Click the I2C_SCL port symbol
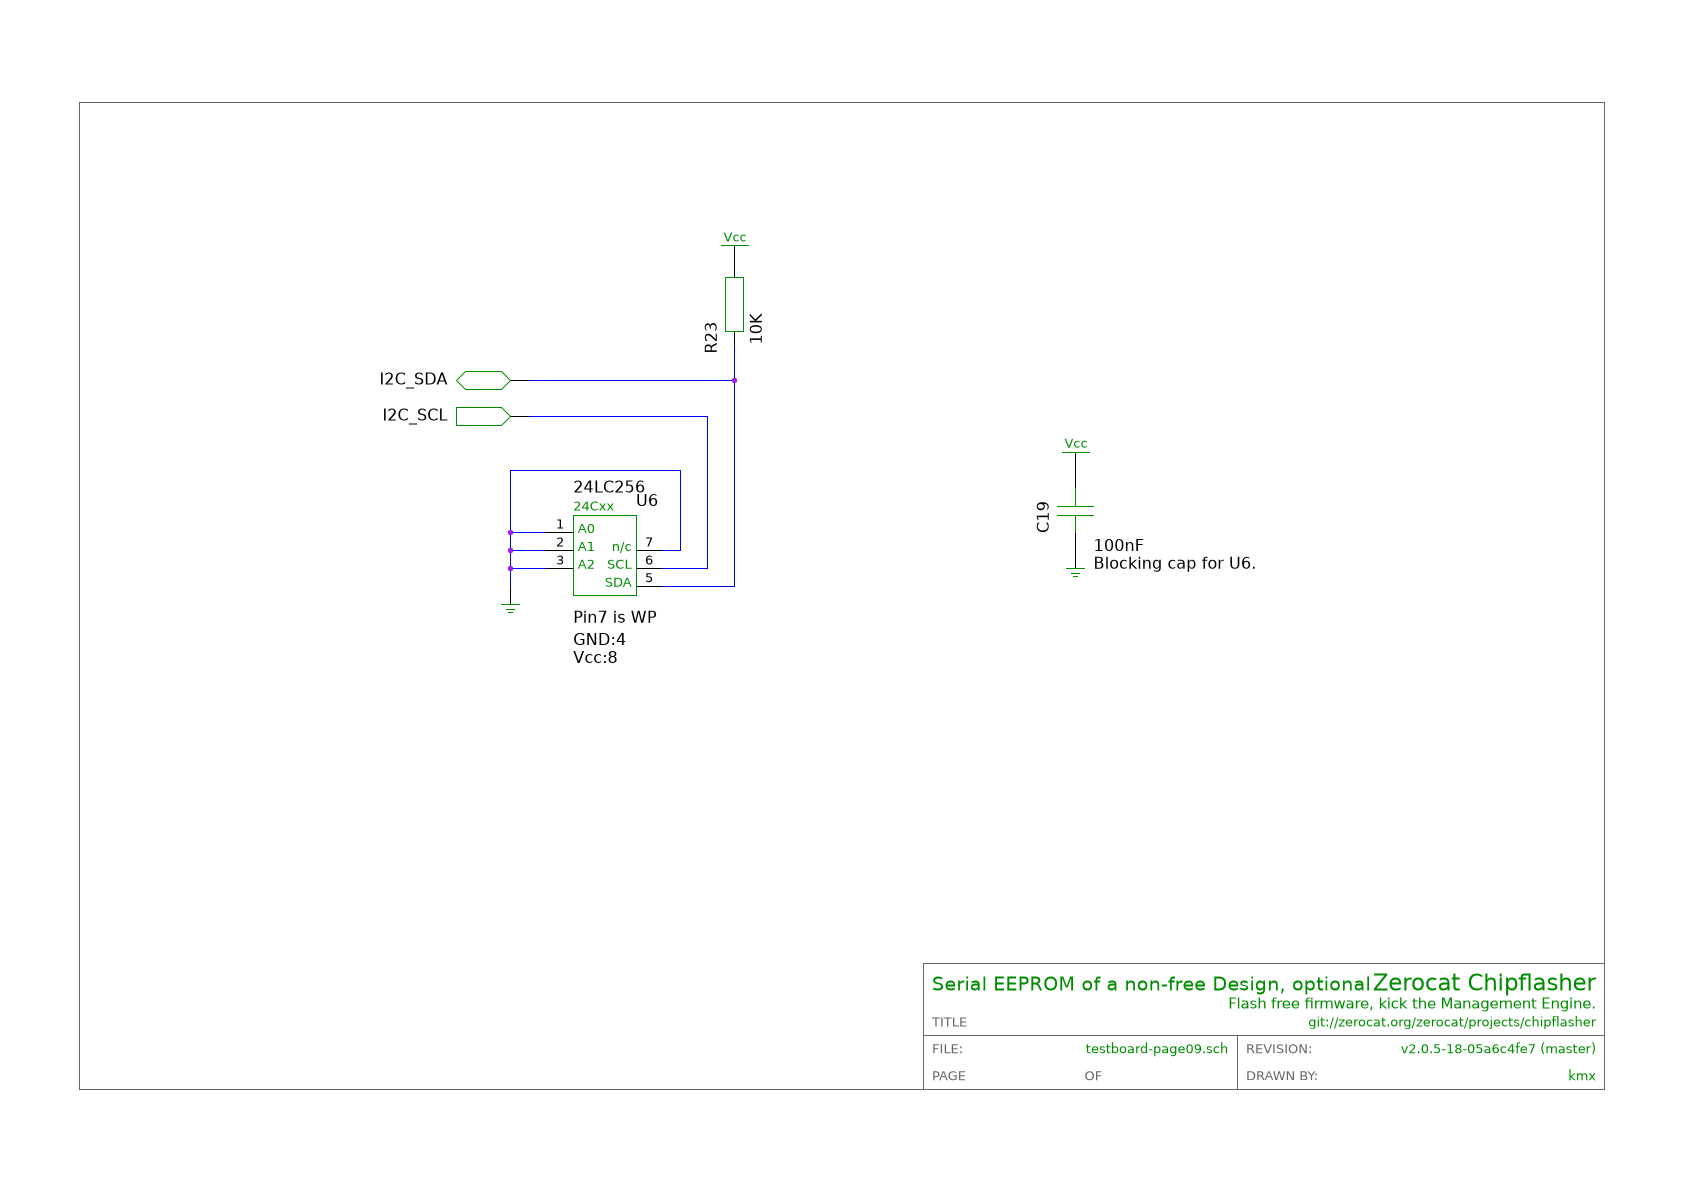1684x1191 pixels. [484, 416]
